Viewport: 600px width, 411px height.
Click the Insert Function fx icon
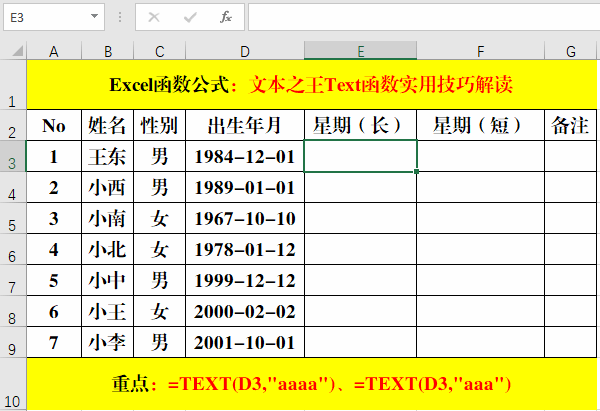click(x=226, y=17)
